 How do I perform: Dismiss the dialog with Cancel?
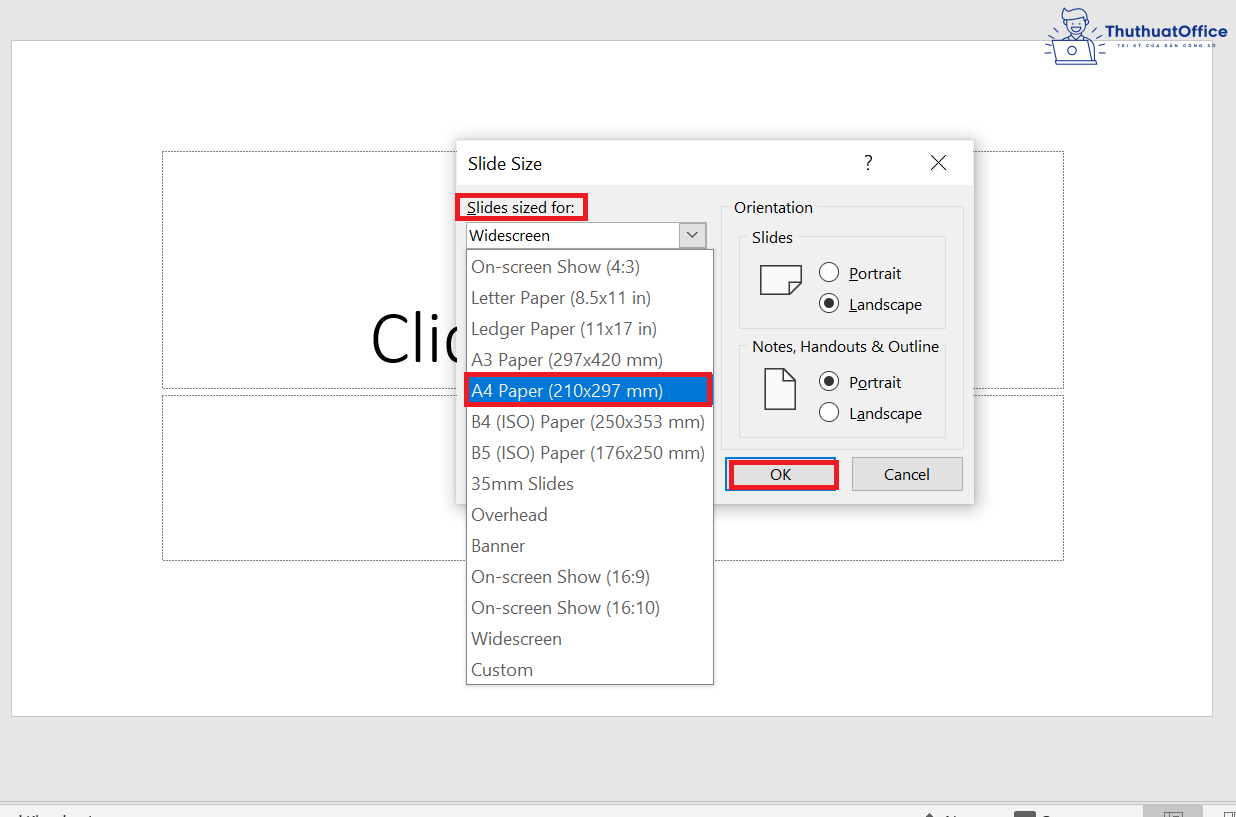pyautogui.click(x=906, y=473)
